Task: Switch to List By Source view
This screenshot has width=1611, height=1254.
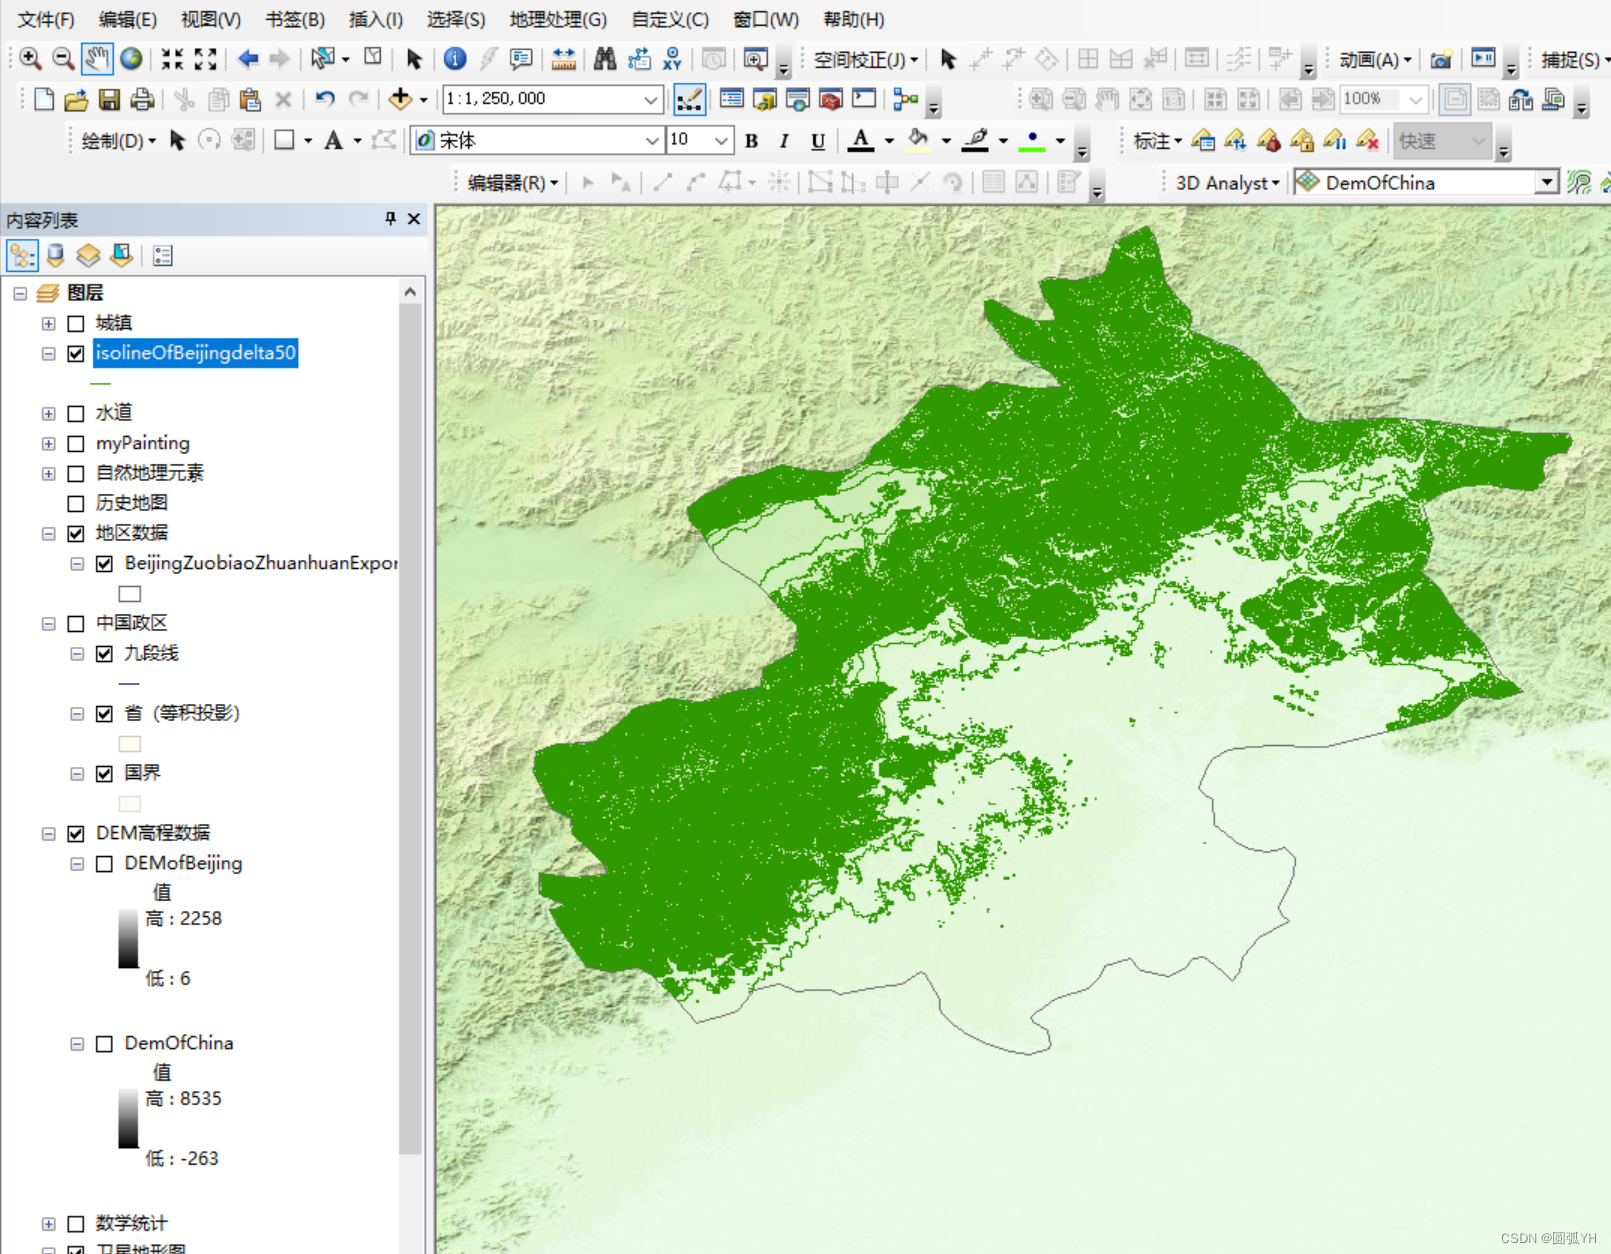Action: [55, 256]
